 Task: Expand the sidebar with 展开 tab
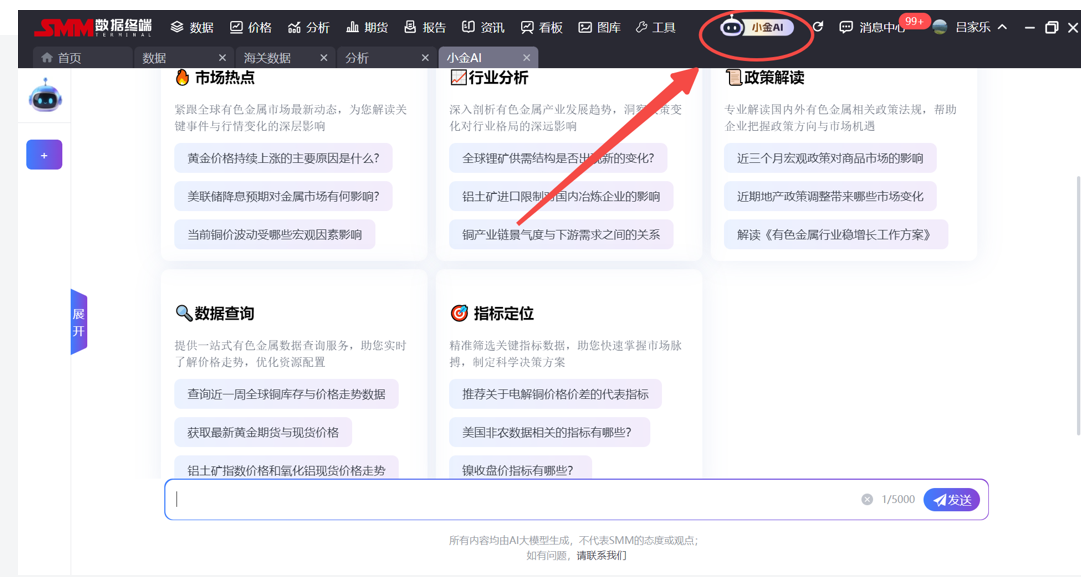tap(78, 322)
